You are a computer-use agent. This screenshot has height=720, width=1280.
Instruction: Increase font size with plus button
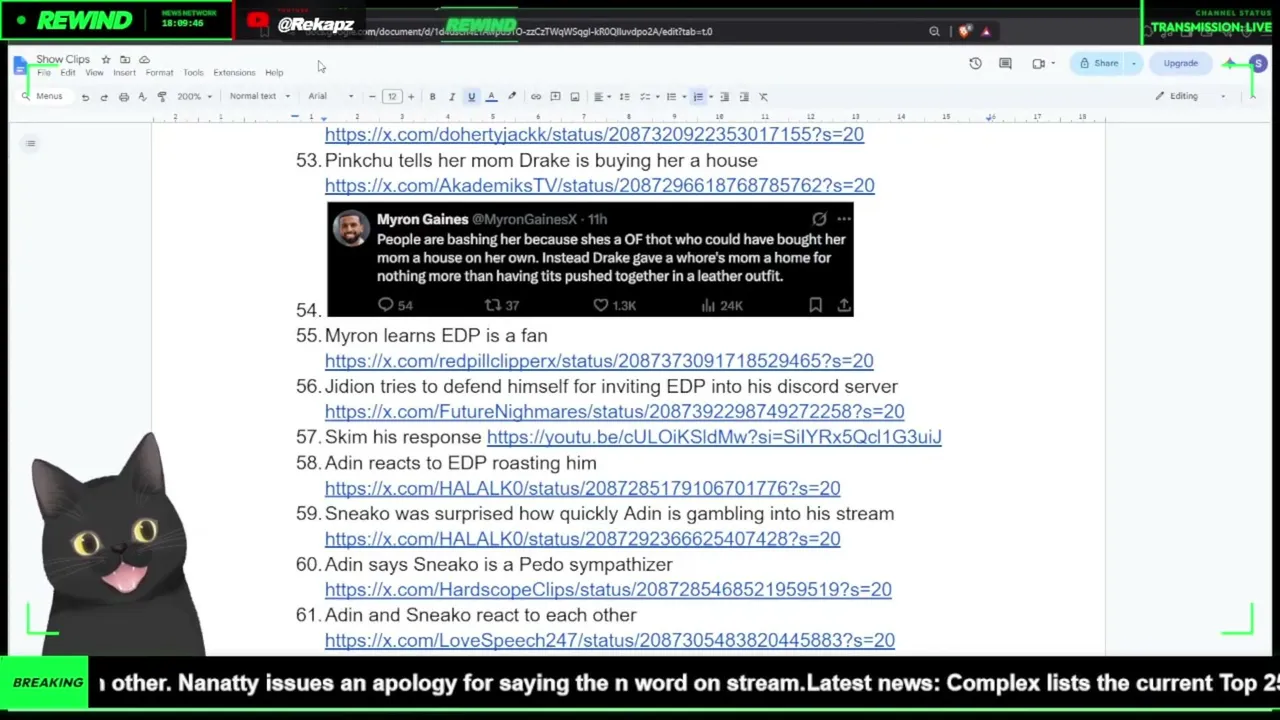click(411, 97)
